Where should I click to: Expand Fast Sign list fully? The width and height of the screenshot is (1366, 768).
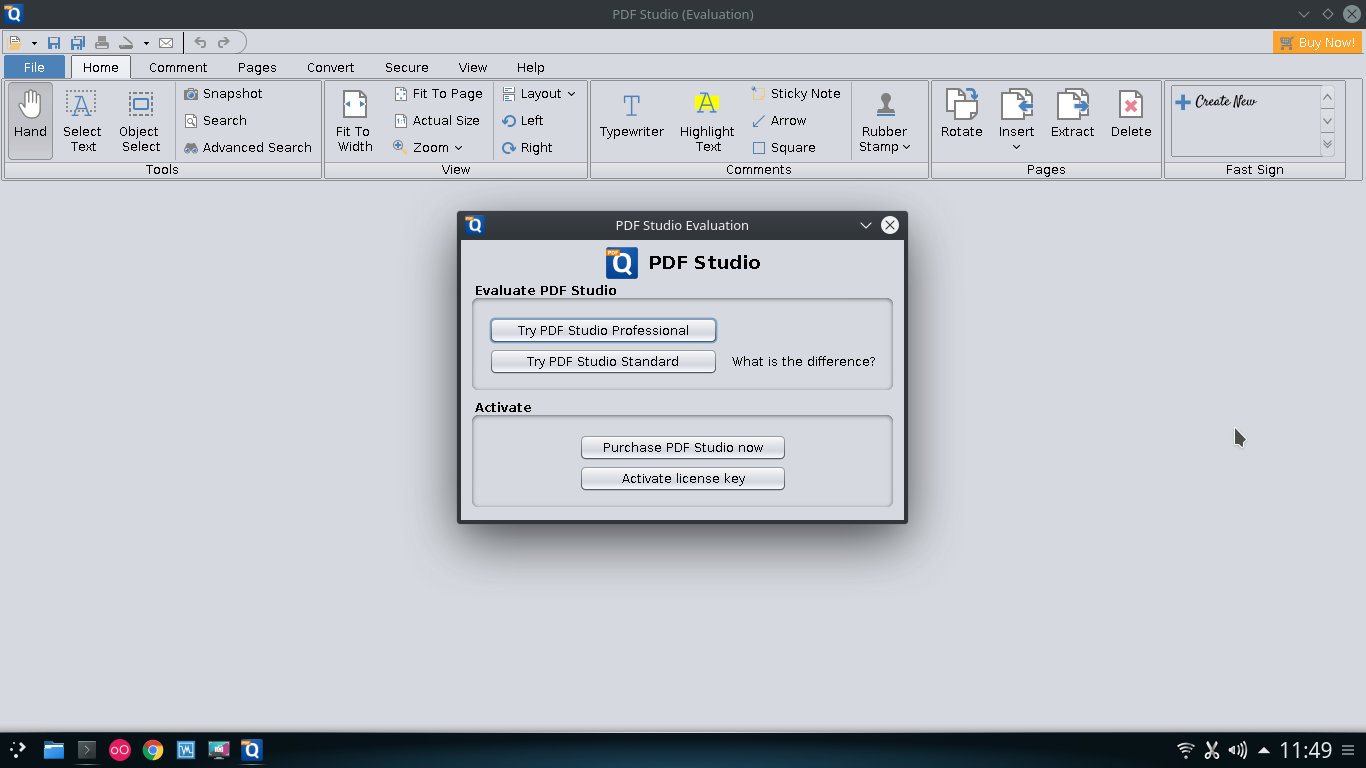pos(1328,145)
